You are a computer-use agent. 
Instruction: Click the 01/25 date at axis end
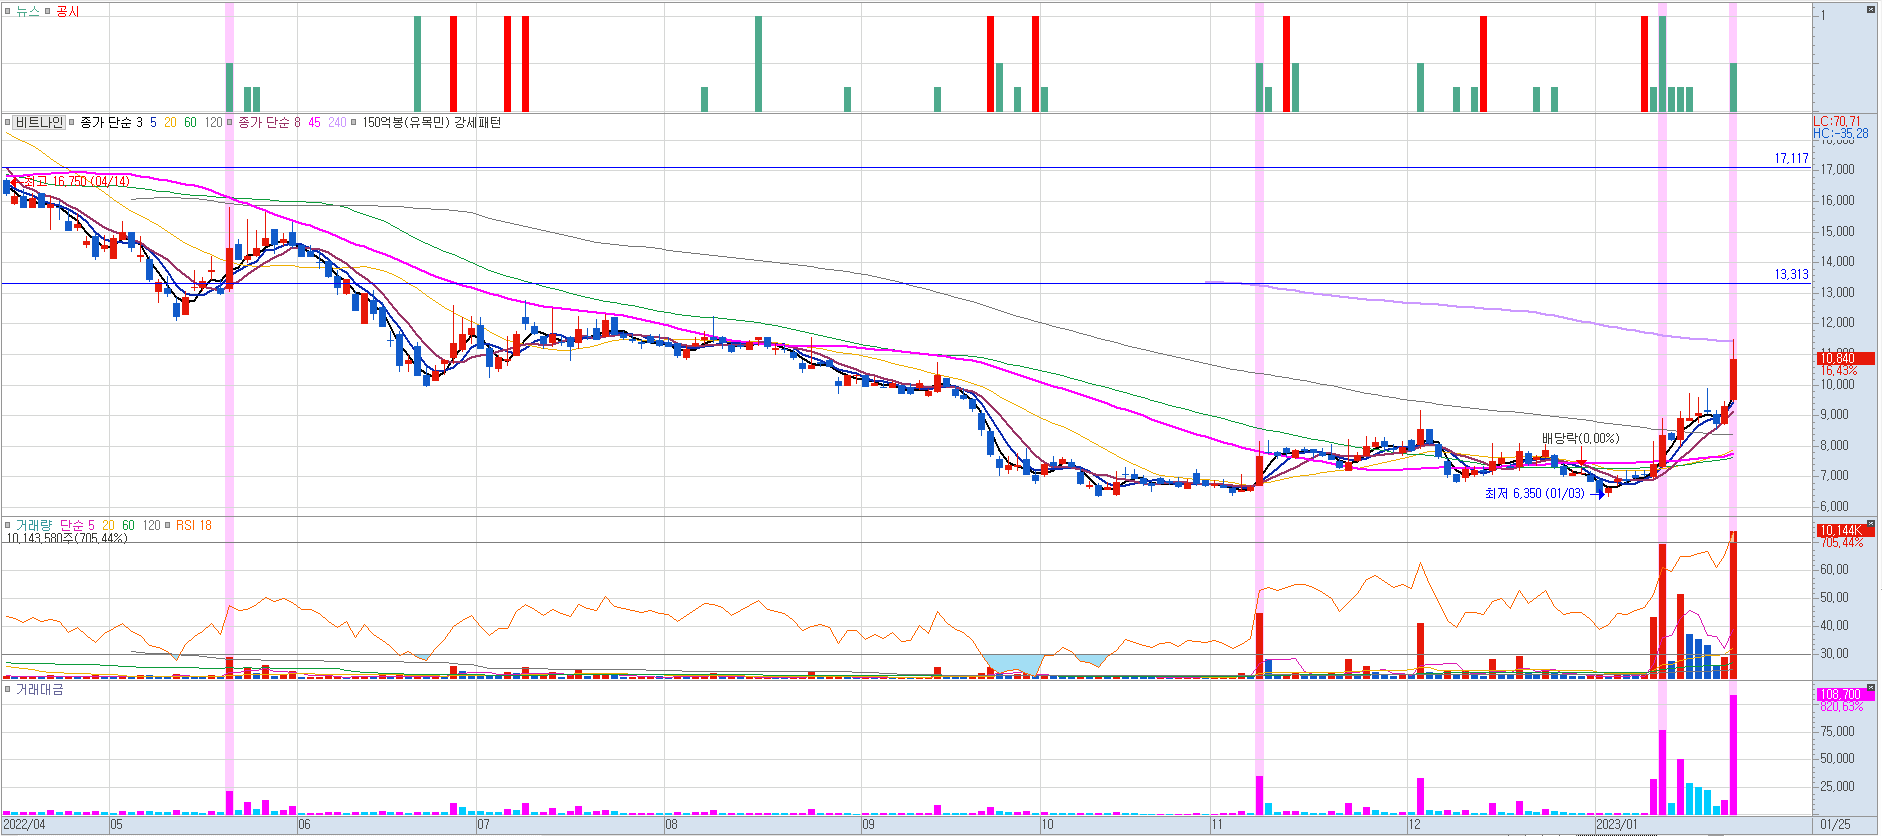pos(1835,825)
